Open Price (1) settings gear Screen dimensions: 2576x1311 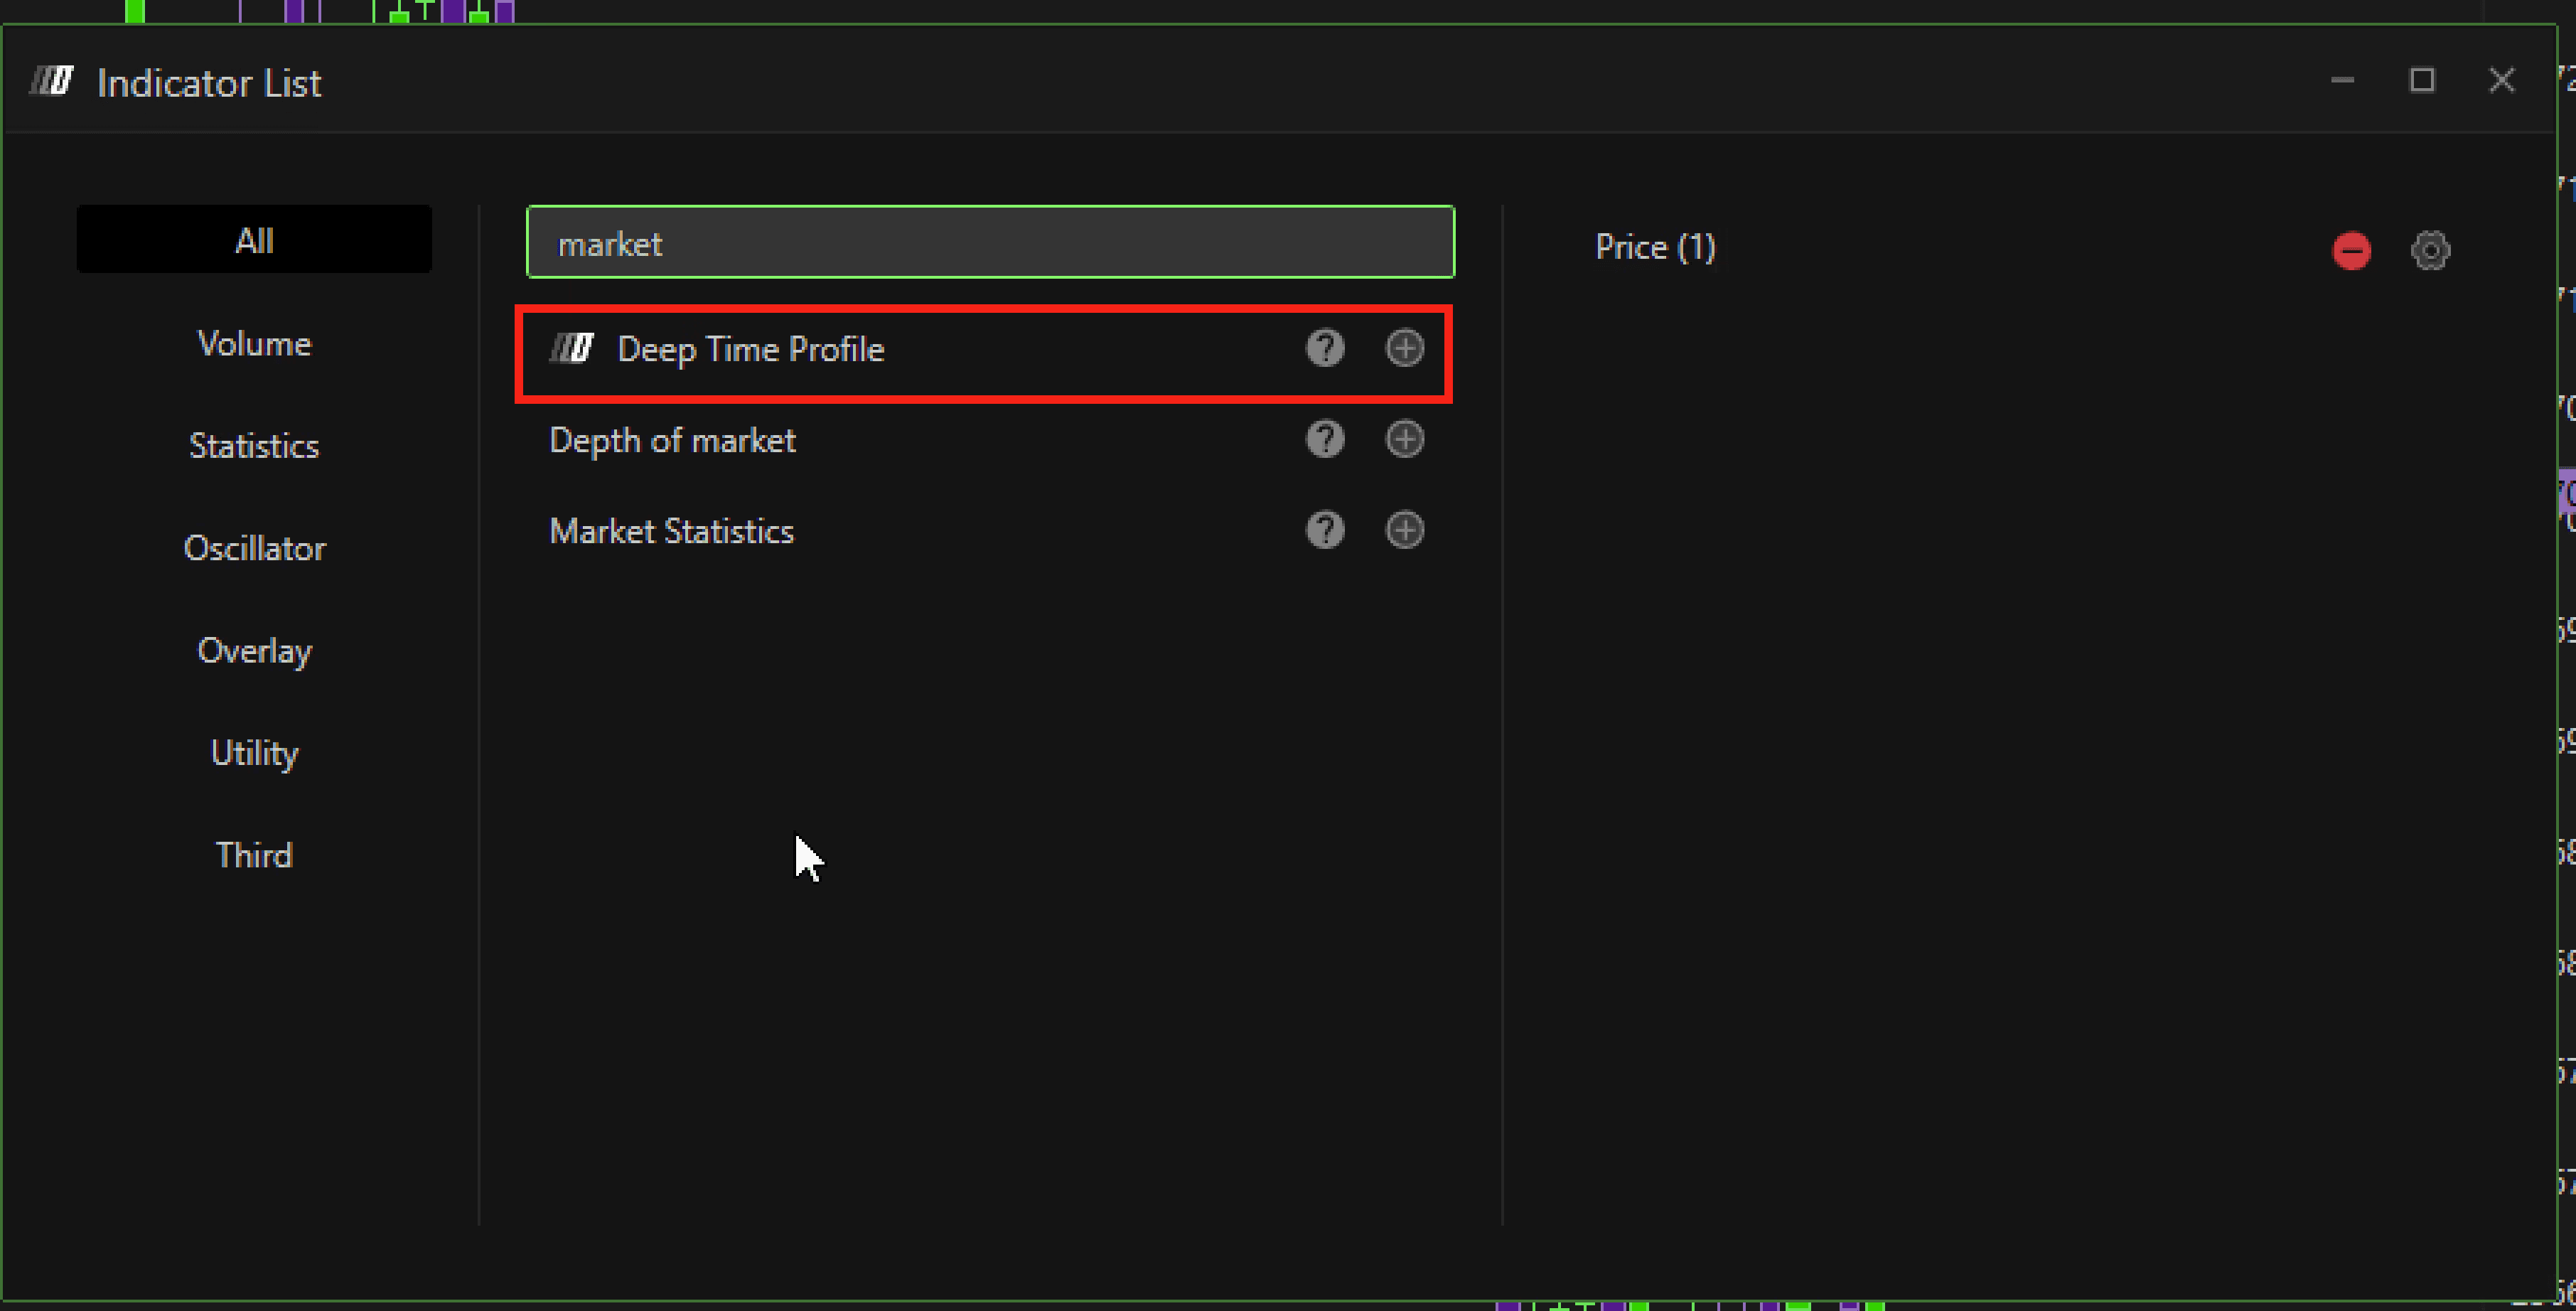point(2430,250)
